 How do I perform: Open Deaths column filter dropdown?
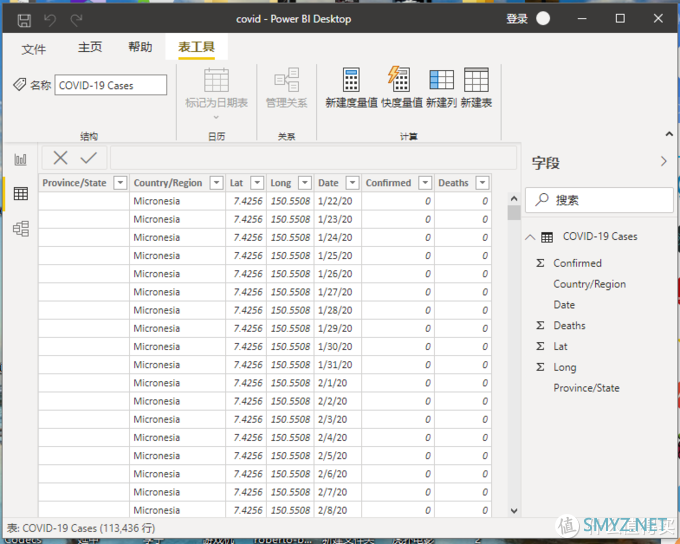tap(482, 183)
